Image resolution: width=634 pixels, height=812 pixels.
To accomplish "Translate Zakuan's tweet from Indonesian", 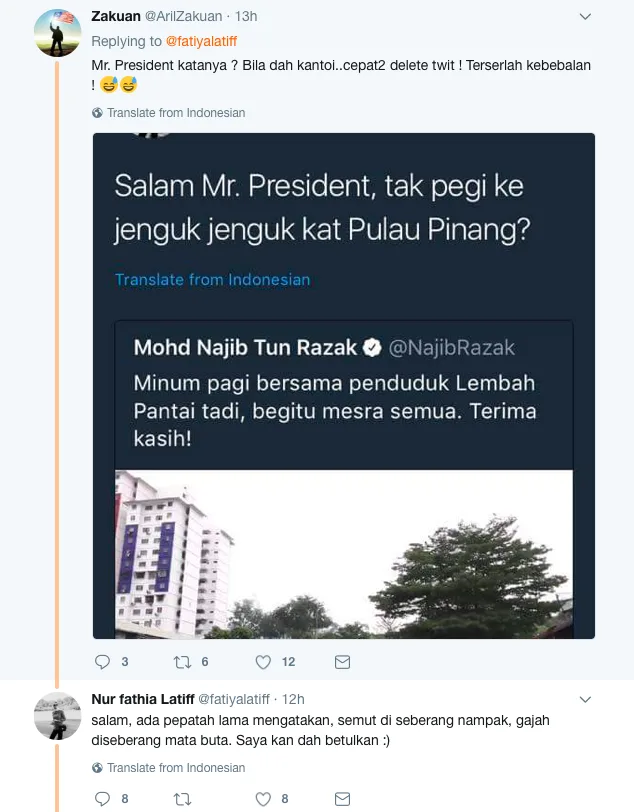I will pos(175,113).
